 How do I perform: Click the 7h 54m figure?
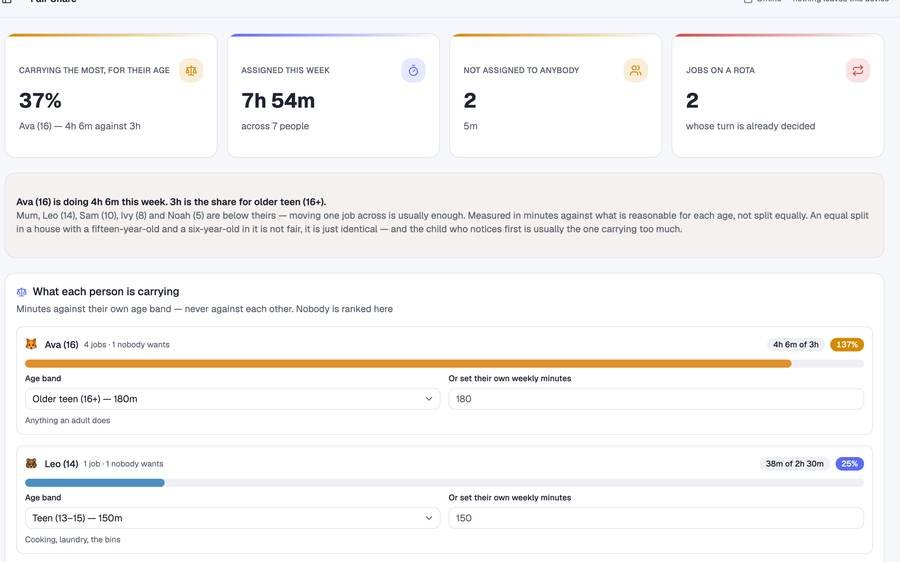point(278,100)
